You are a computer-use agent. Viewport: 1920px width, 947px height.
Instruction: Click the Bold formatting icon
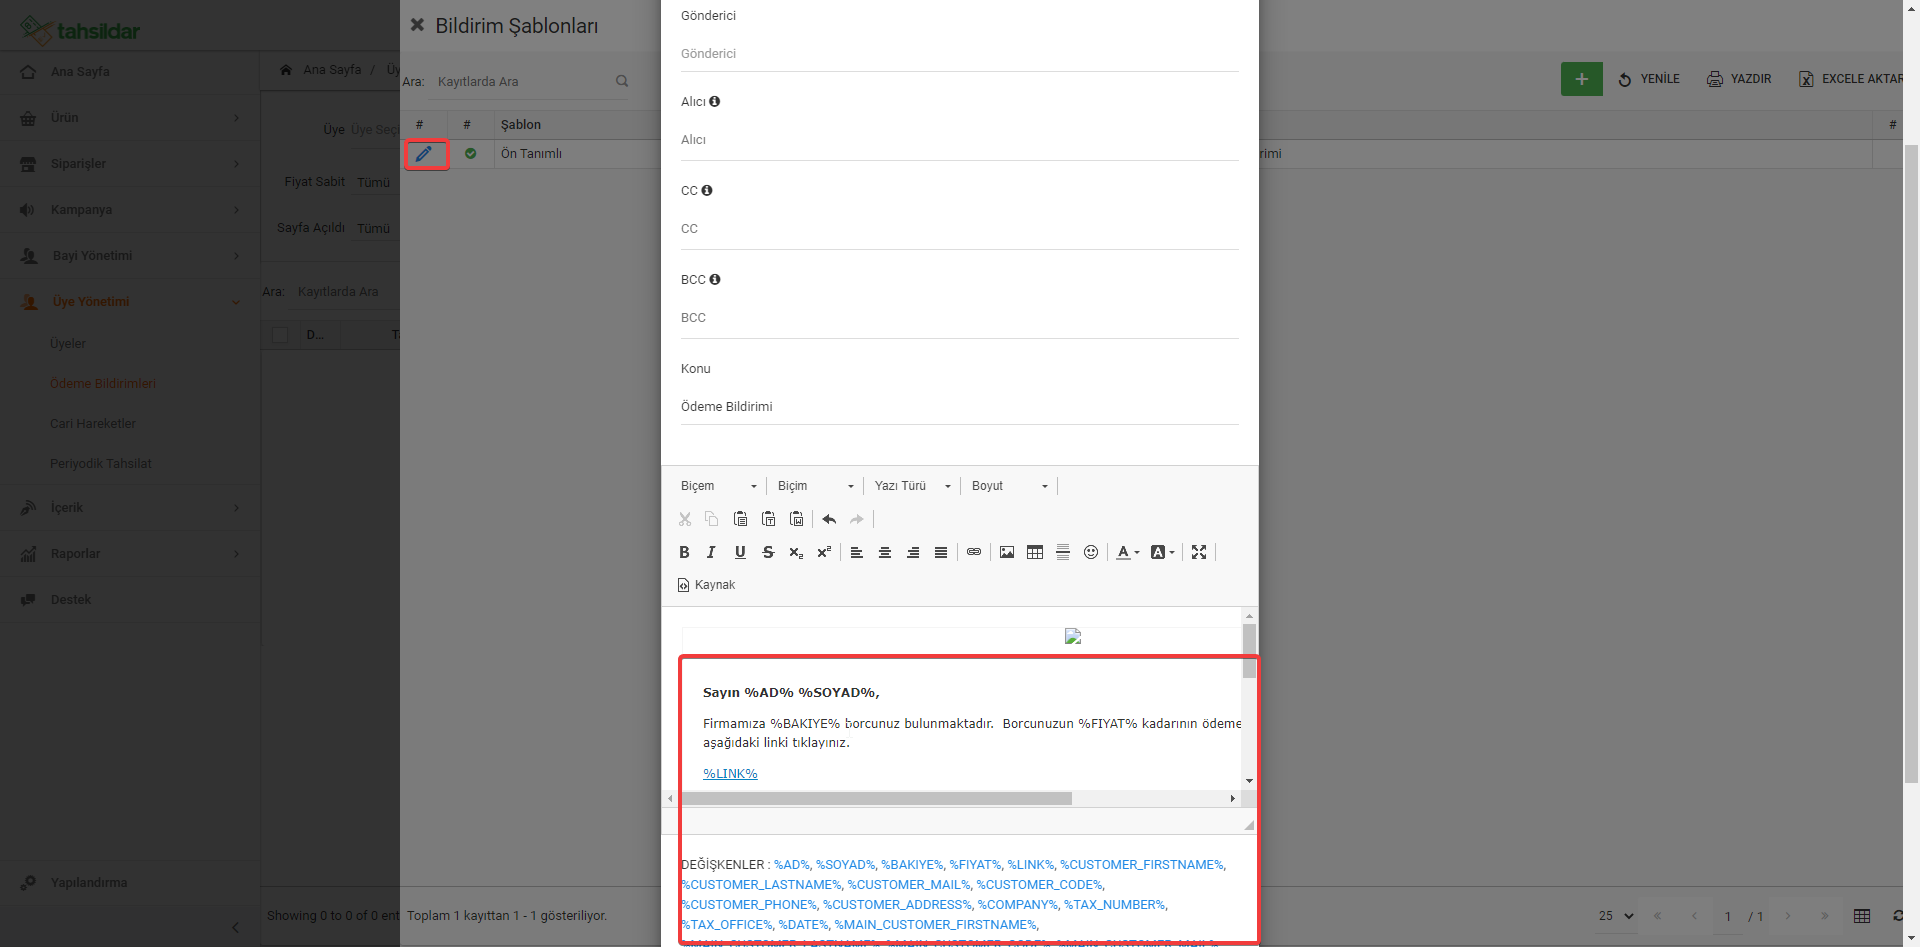[x=684, y=552]
